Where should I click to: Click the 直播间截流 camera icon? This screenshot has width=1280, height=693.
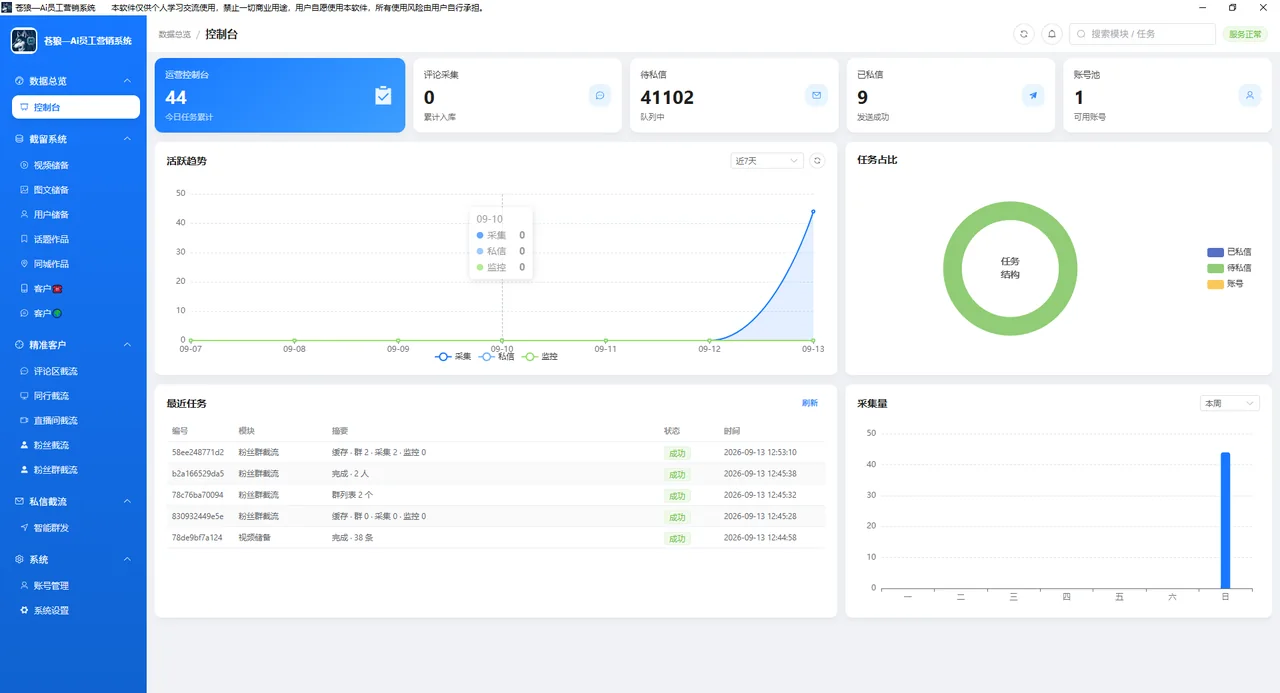(x=25, y=420)
